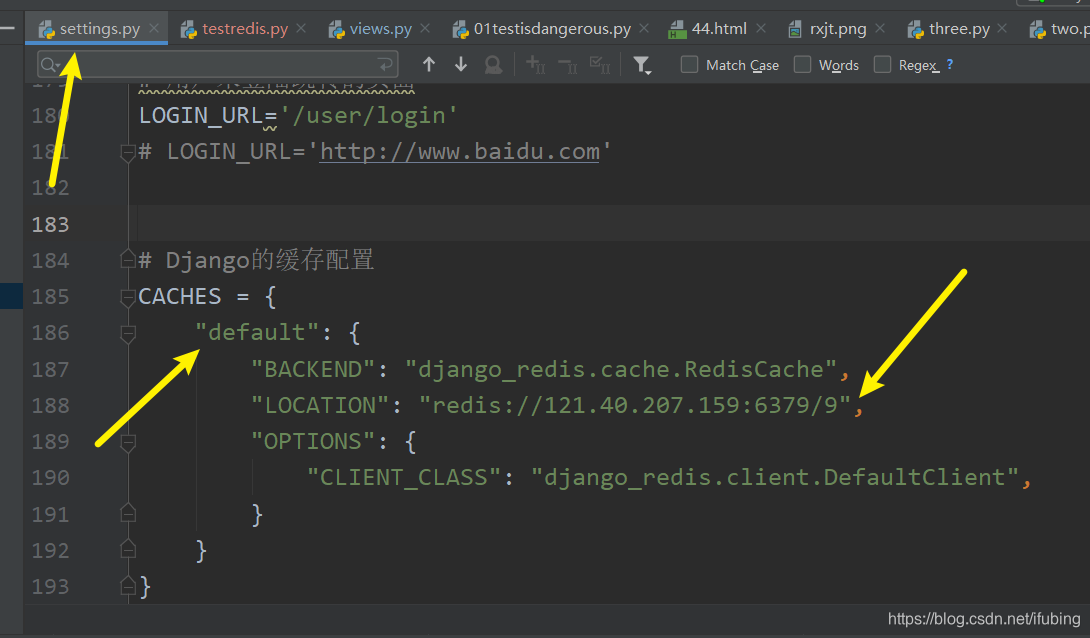Switch to the settings.py tab
The image size is (1090, 638).
(x=99, y=28)
